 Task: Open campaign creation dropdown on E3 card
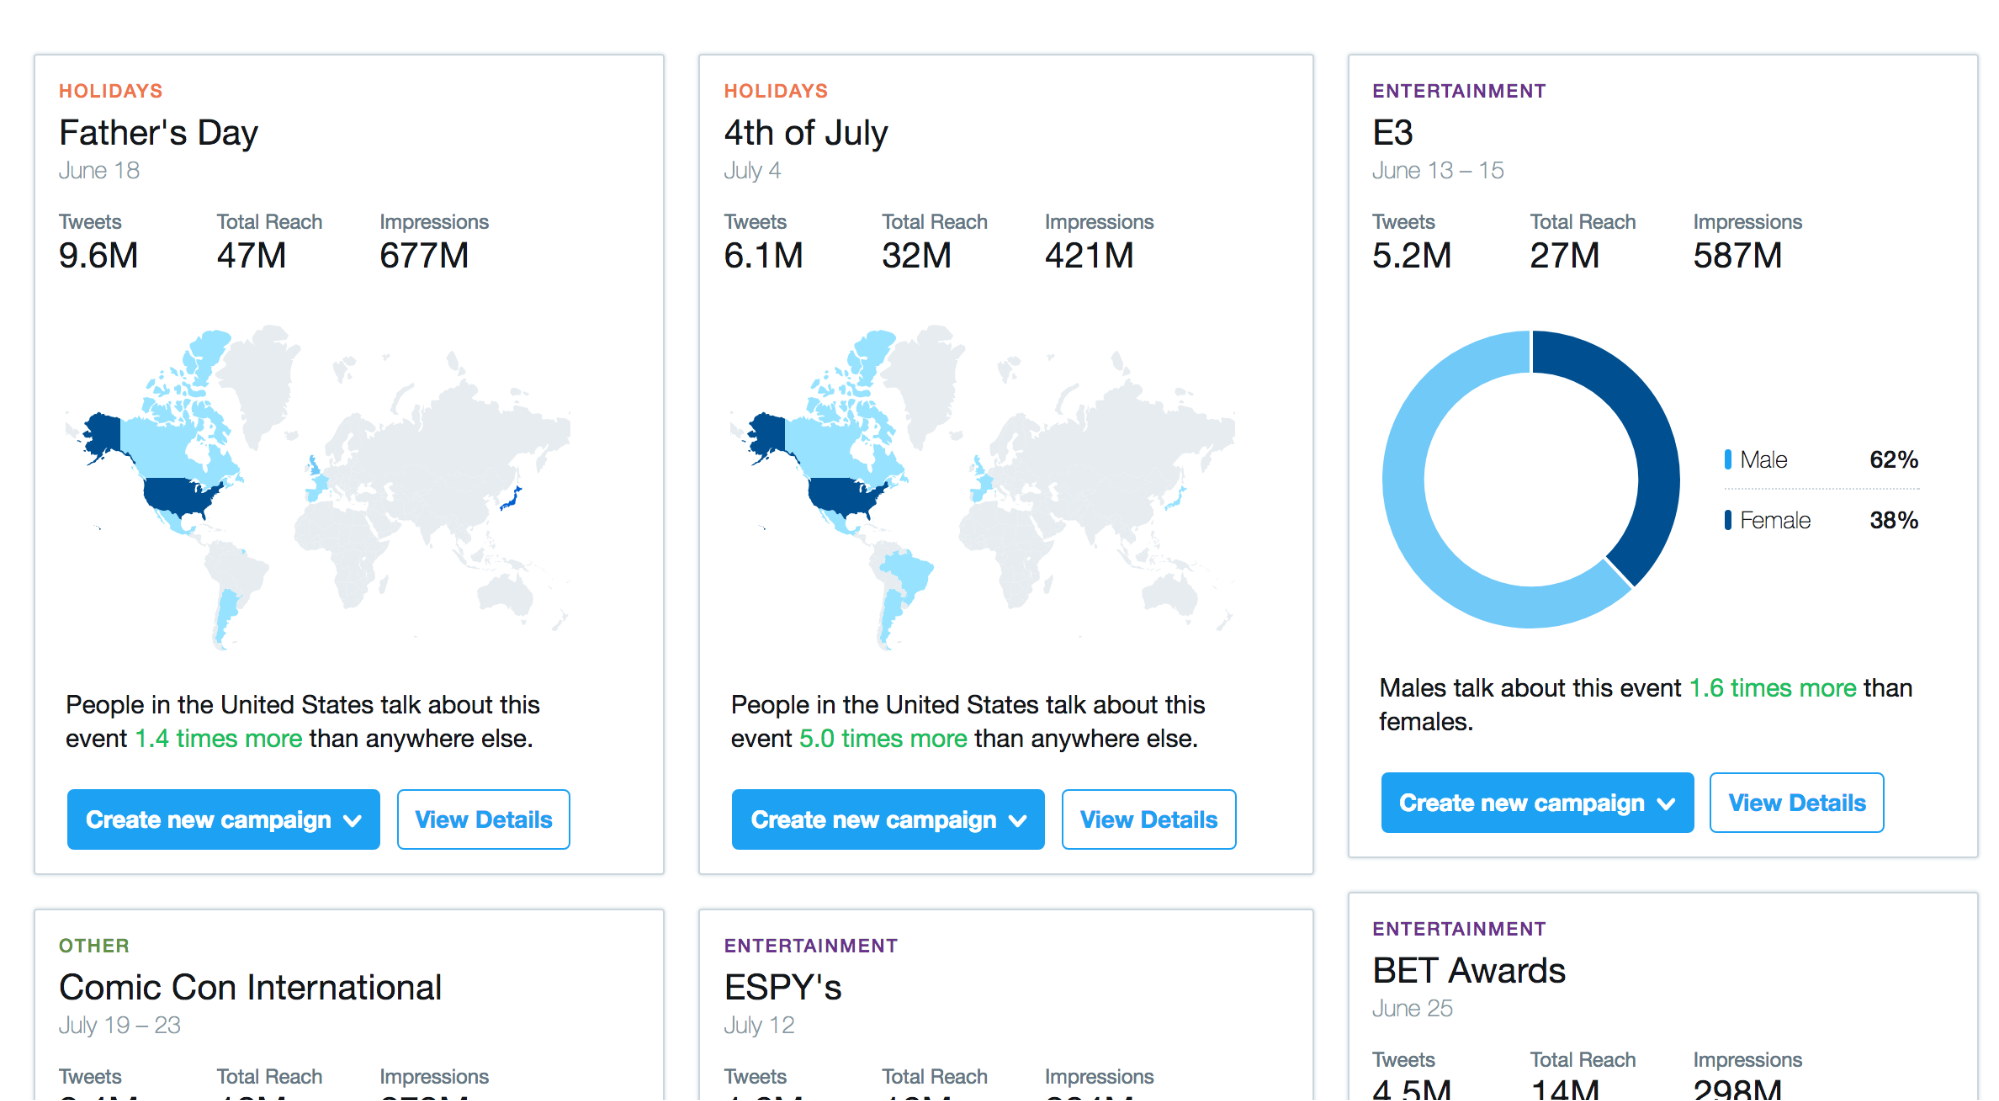click(x=1536, y=802)
